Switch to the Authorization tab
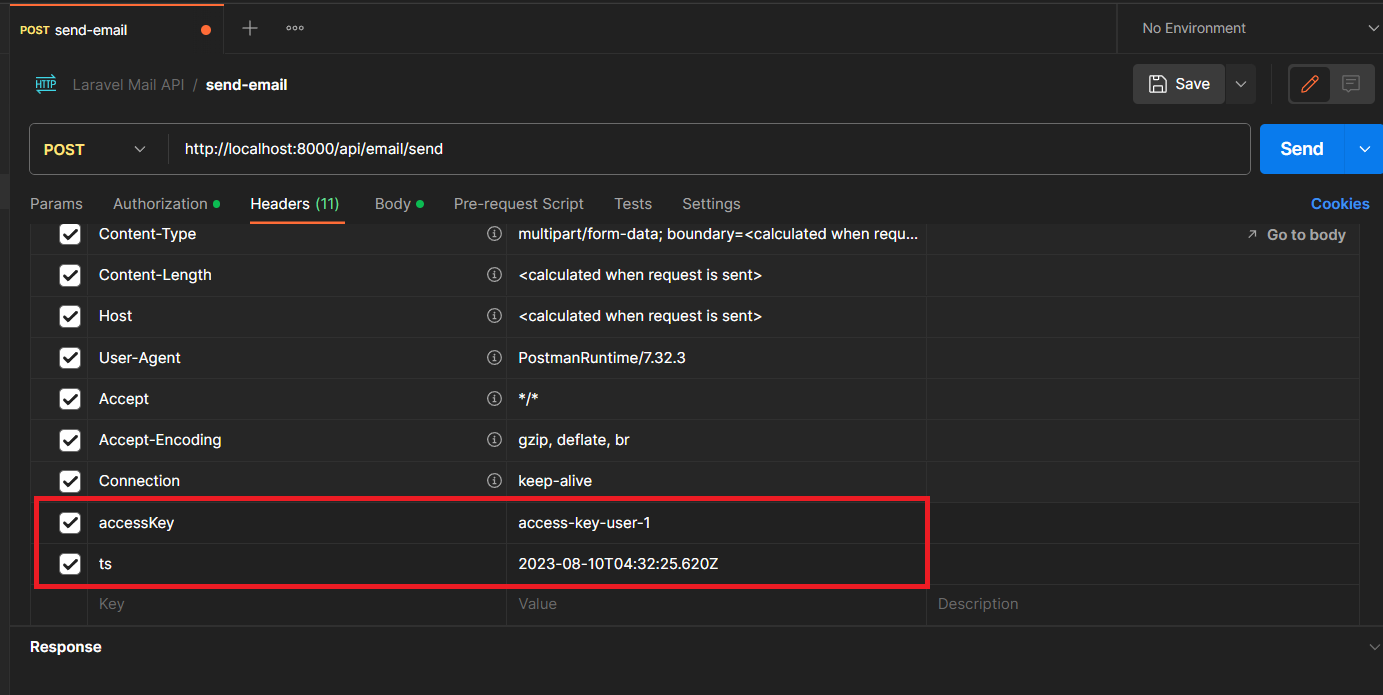This screenshot has width=1383, height=695. [x=166, y=204]
